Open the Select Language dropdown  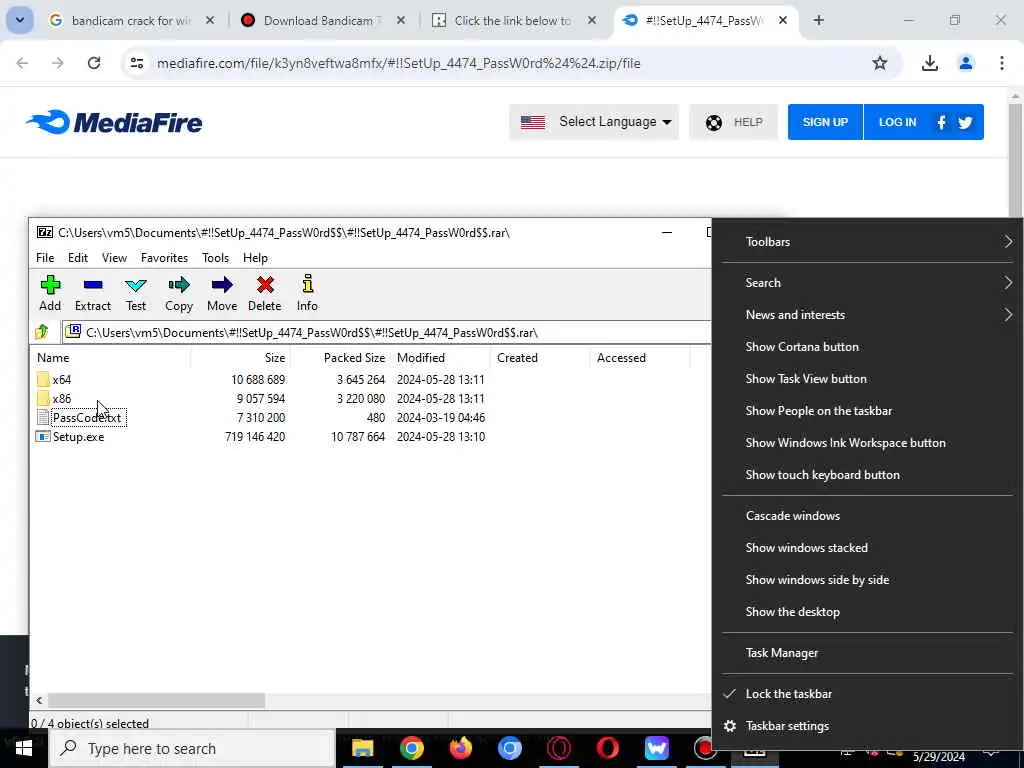[594, 122]
